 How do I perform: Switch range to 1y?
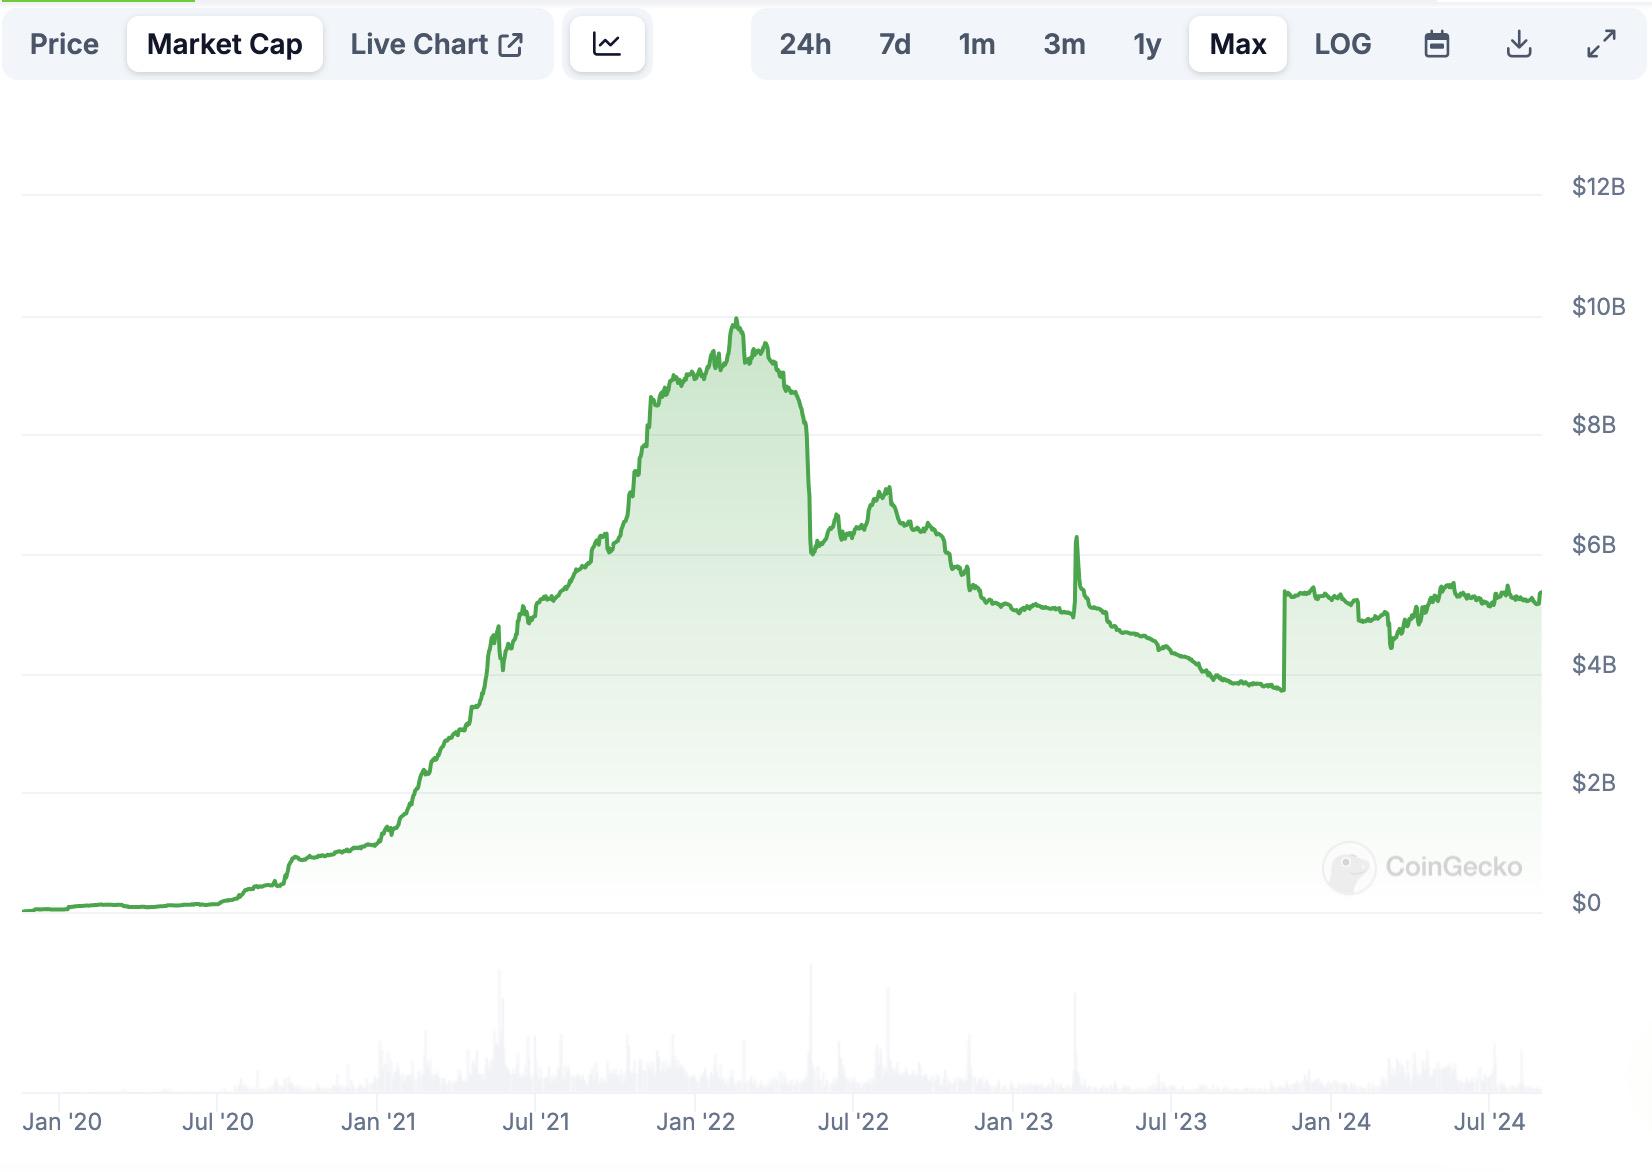pos(1147,44)
